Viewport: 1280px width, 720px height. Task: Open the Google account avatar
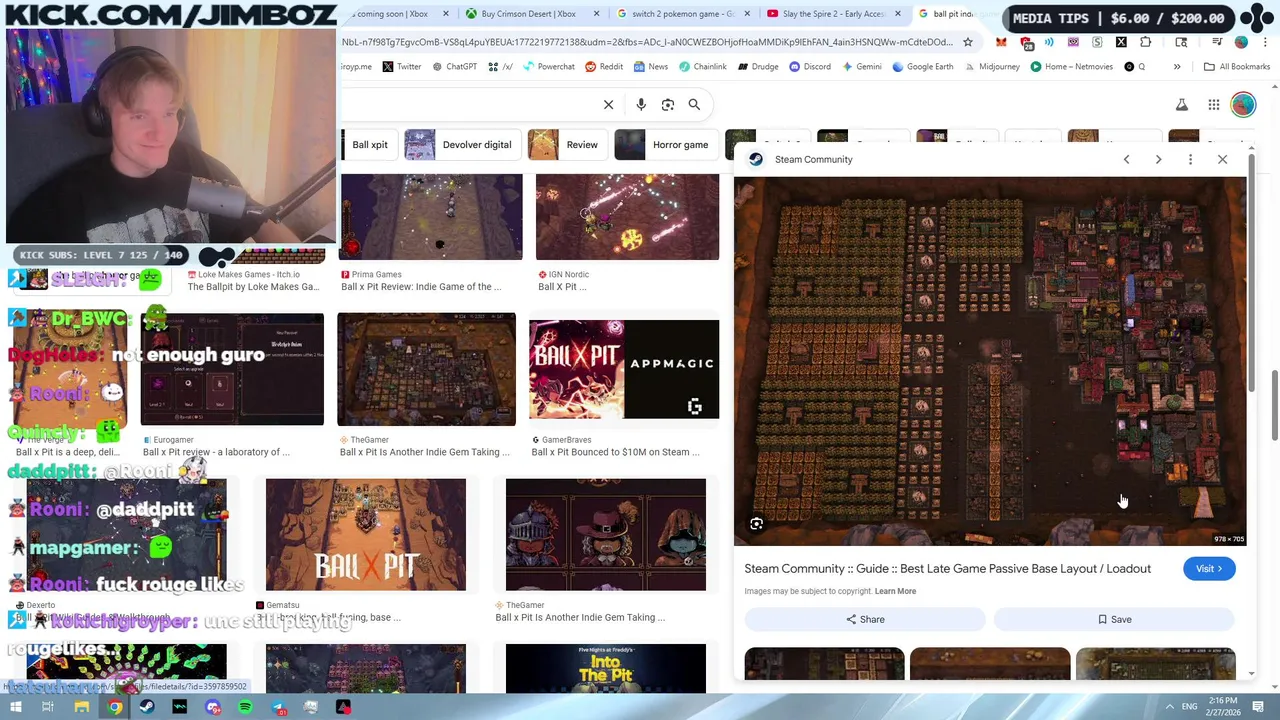pyautogui.click(x=1243, y=105)
